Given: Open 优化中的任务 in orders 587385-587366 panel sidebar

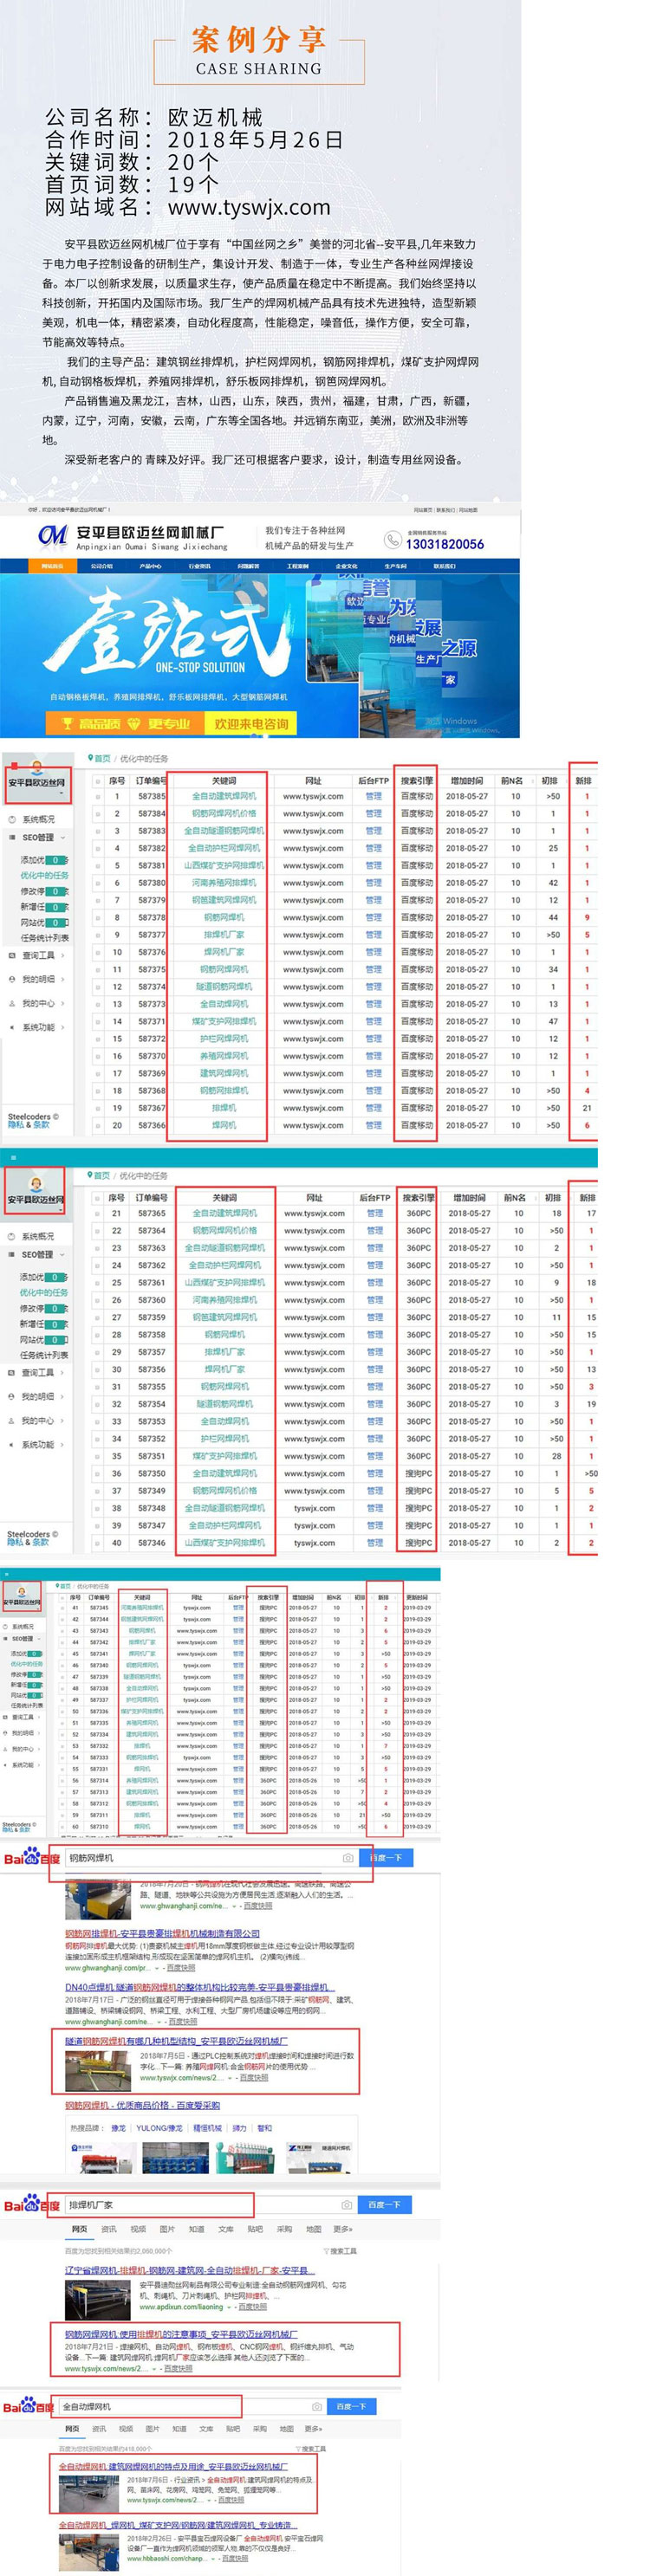Looking at the screenshot, I should point(44,875).
